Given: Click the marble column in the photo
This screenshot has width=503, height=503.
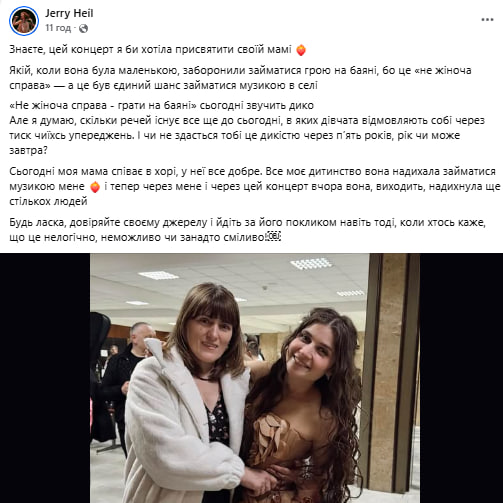Looking at the screenshot, I should click(x=390, y=373).
